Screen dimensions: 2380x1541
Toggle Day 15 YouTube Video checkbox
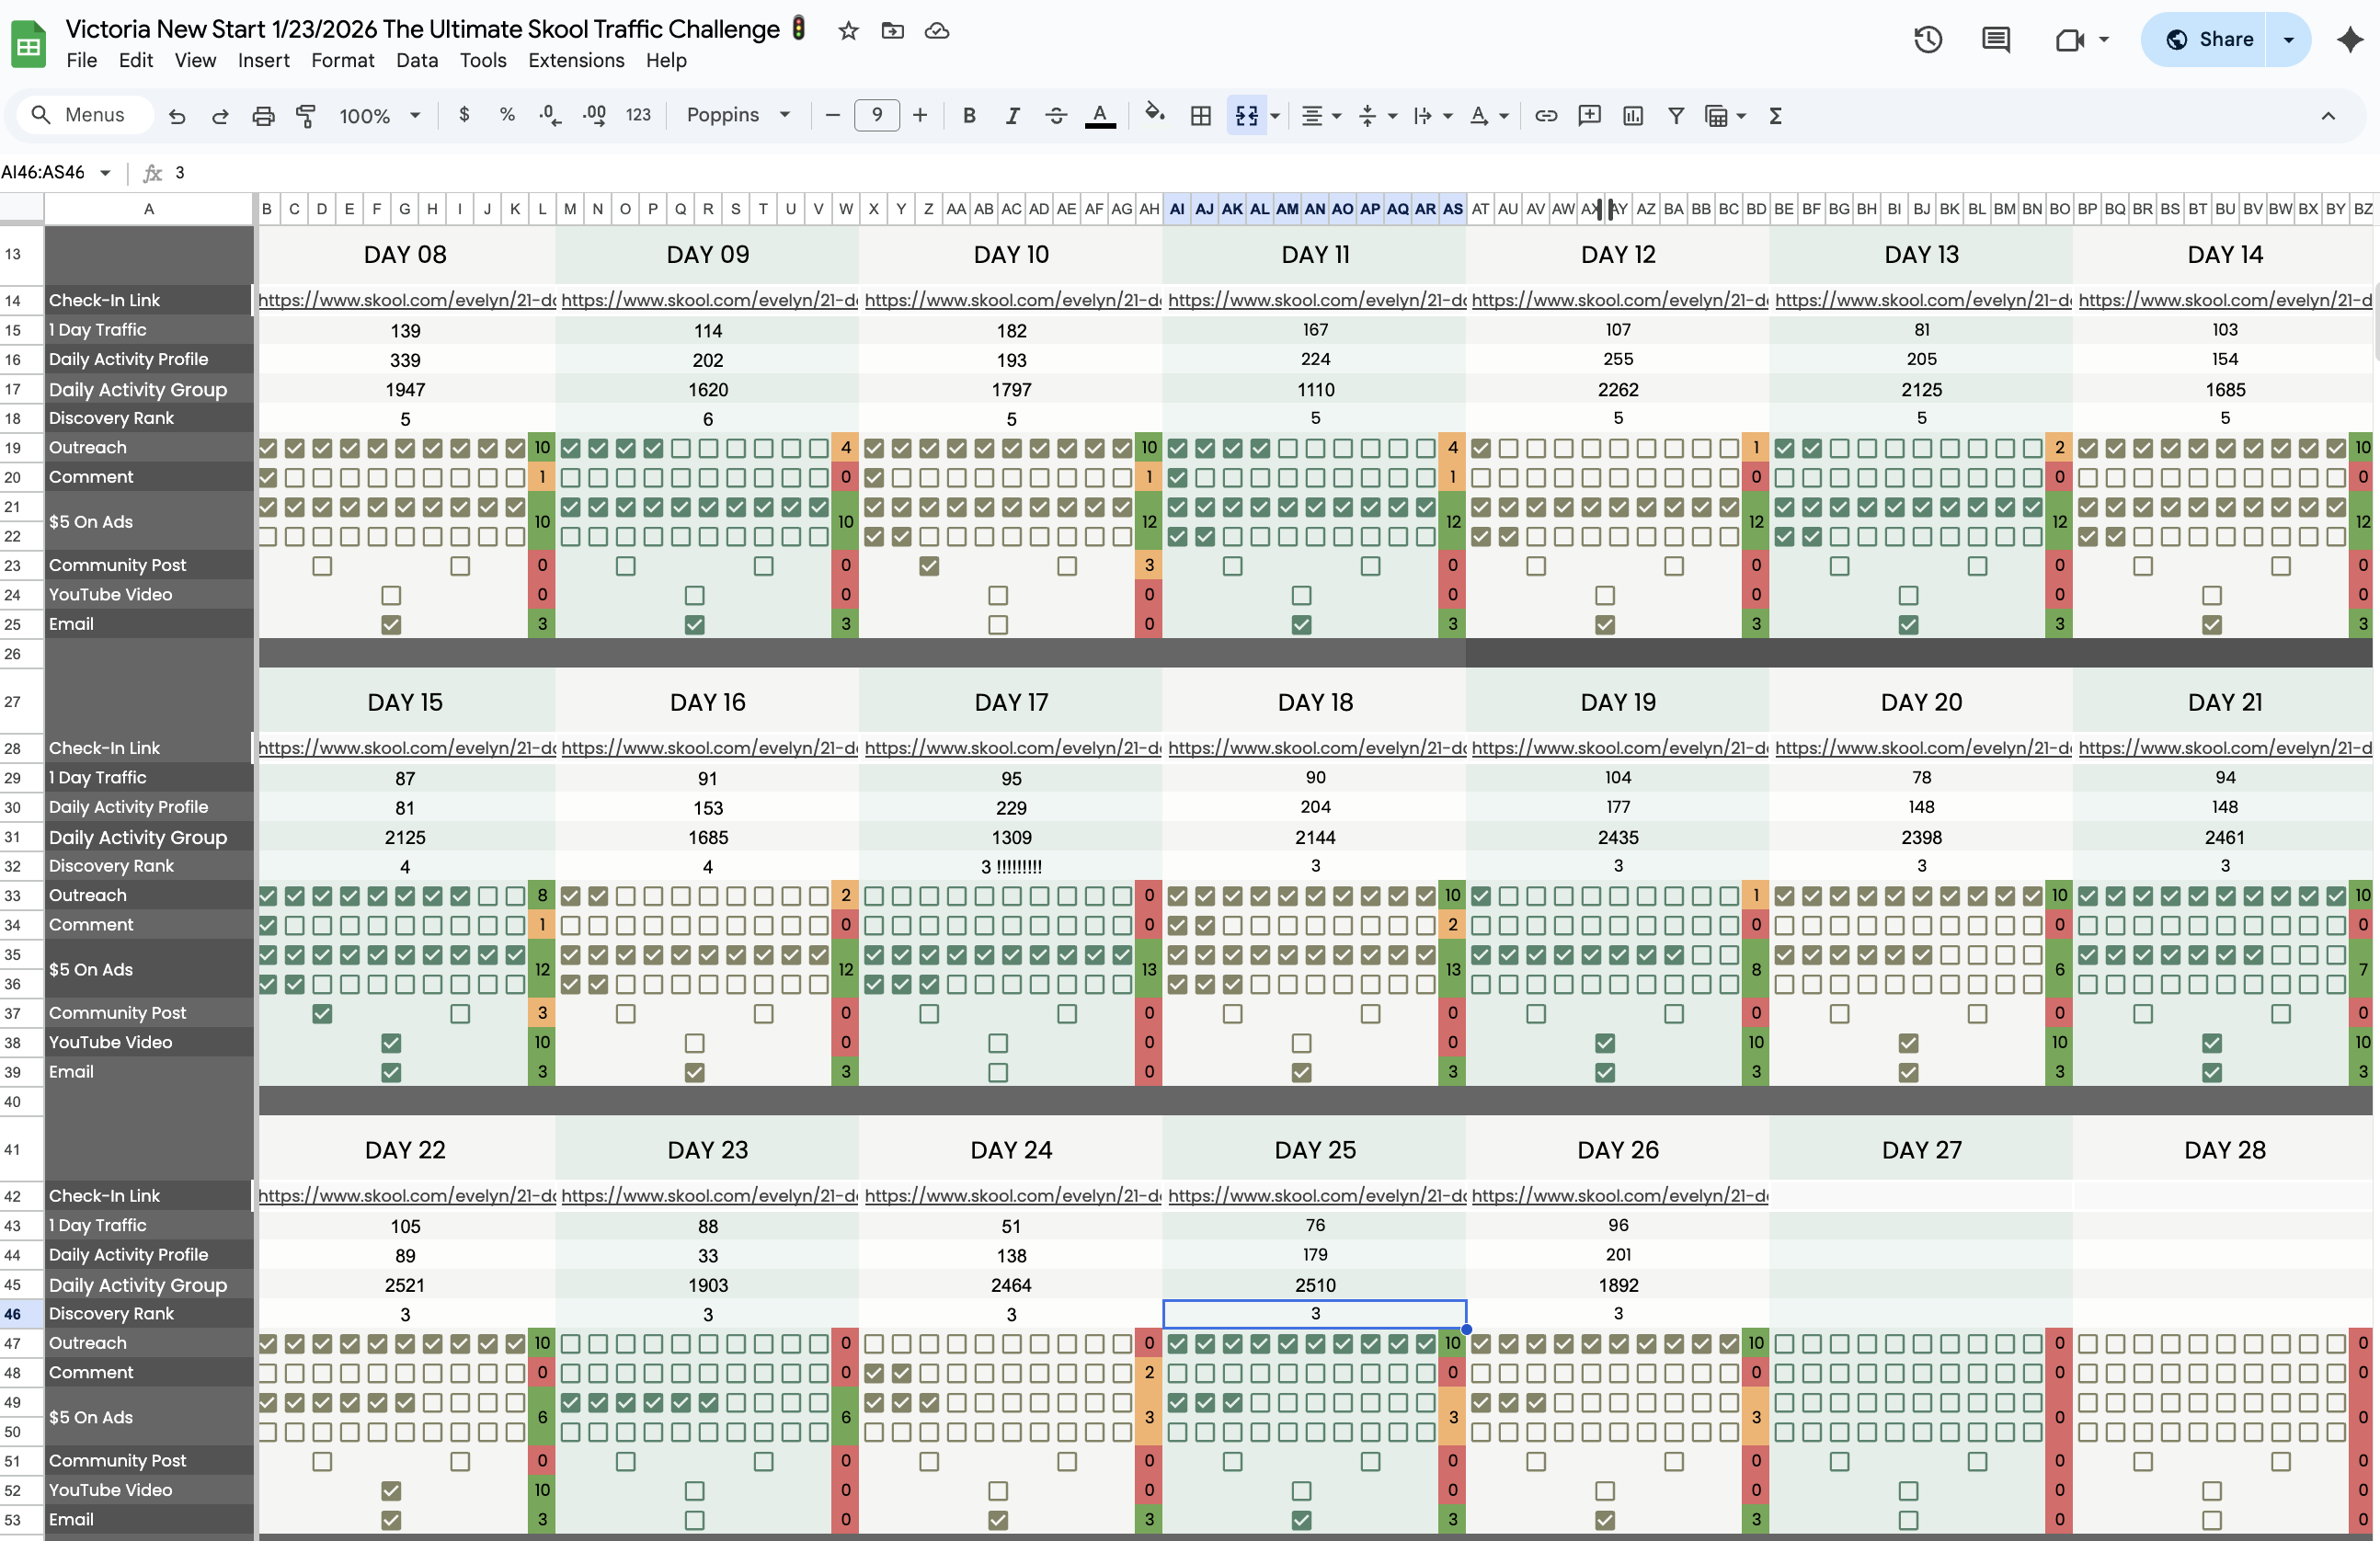click(391, 1043)
